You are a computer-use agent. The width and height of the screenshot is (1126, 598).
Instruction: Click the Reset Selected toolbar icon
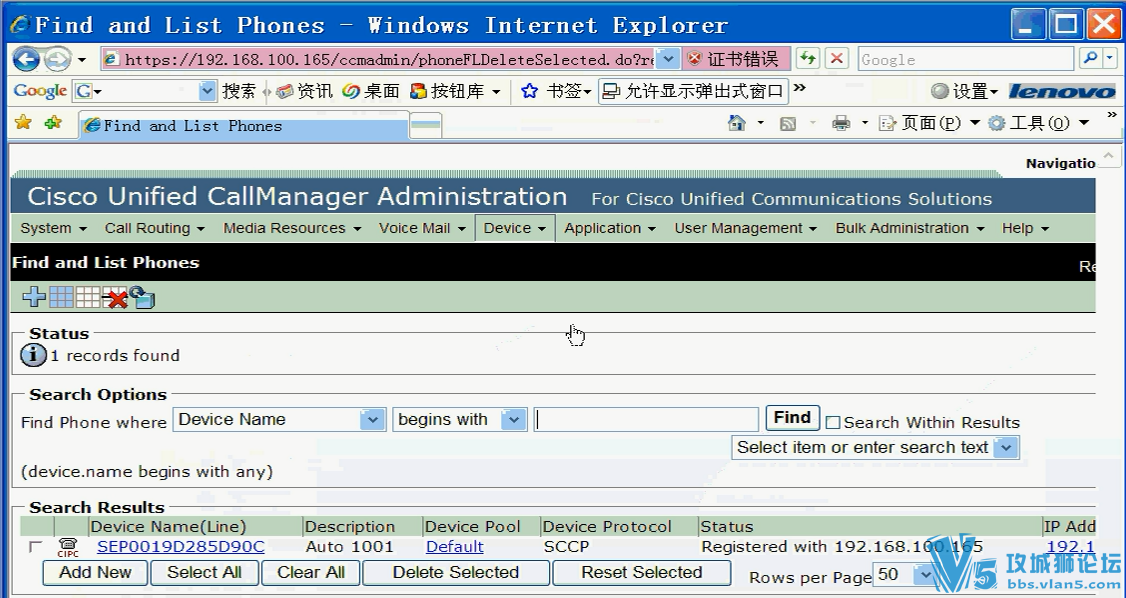[x=142, y=297]
